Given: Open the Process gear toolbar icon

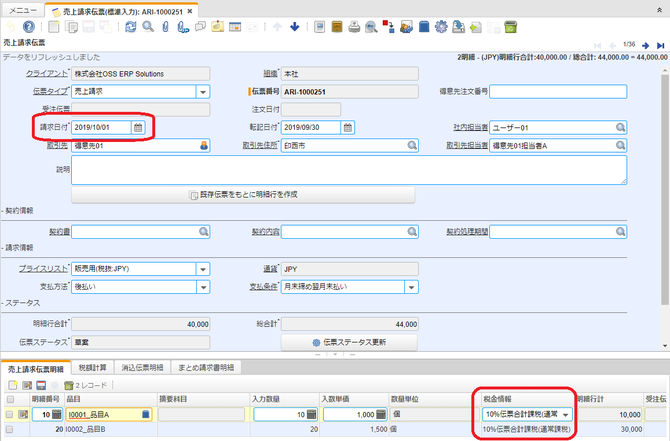Looking at the screenshot, I should coord(441,27).
